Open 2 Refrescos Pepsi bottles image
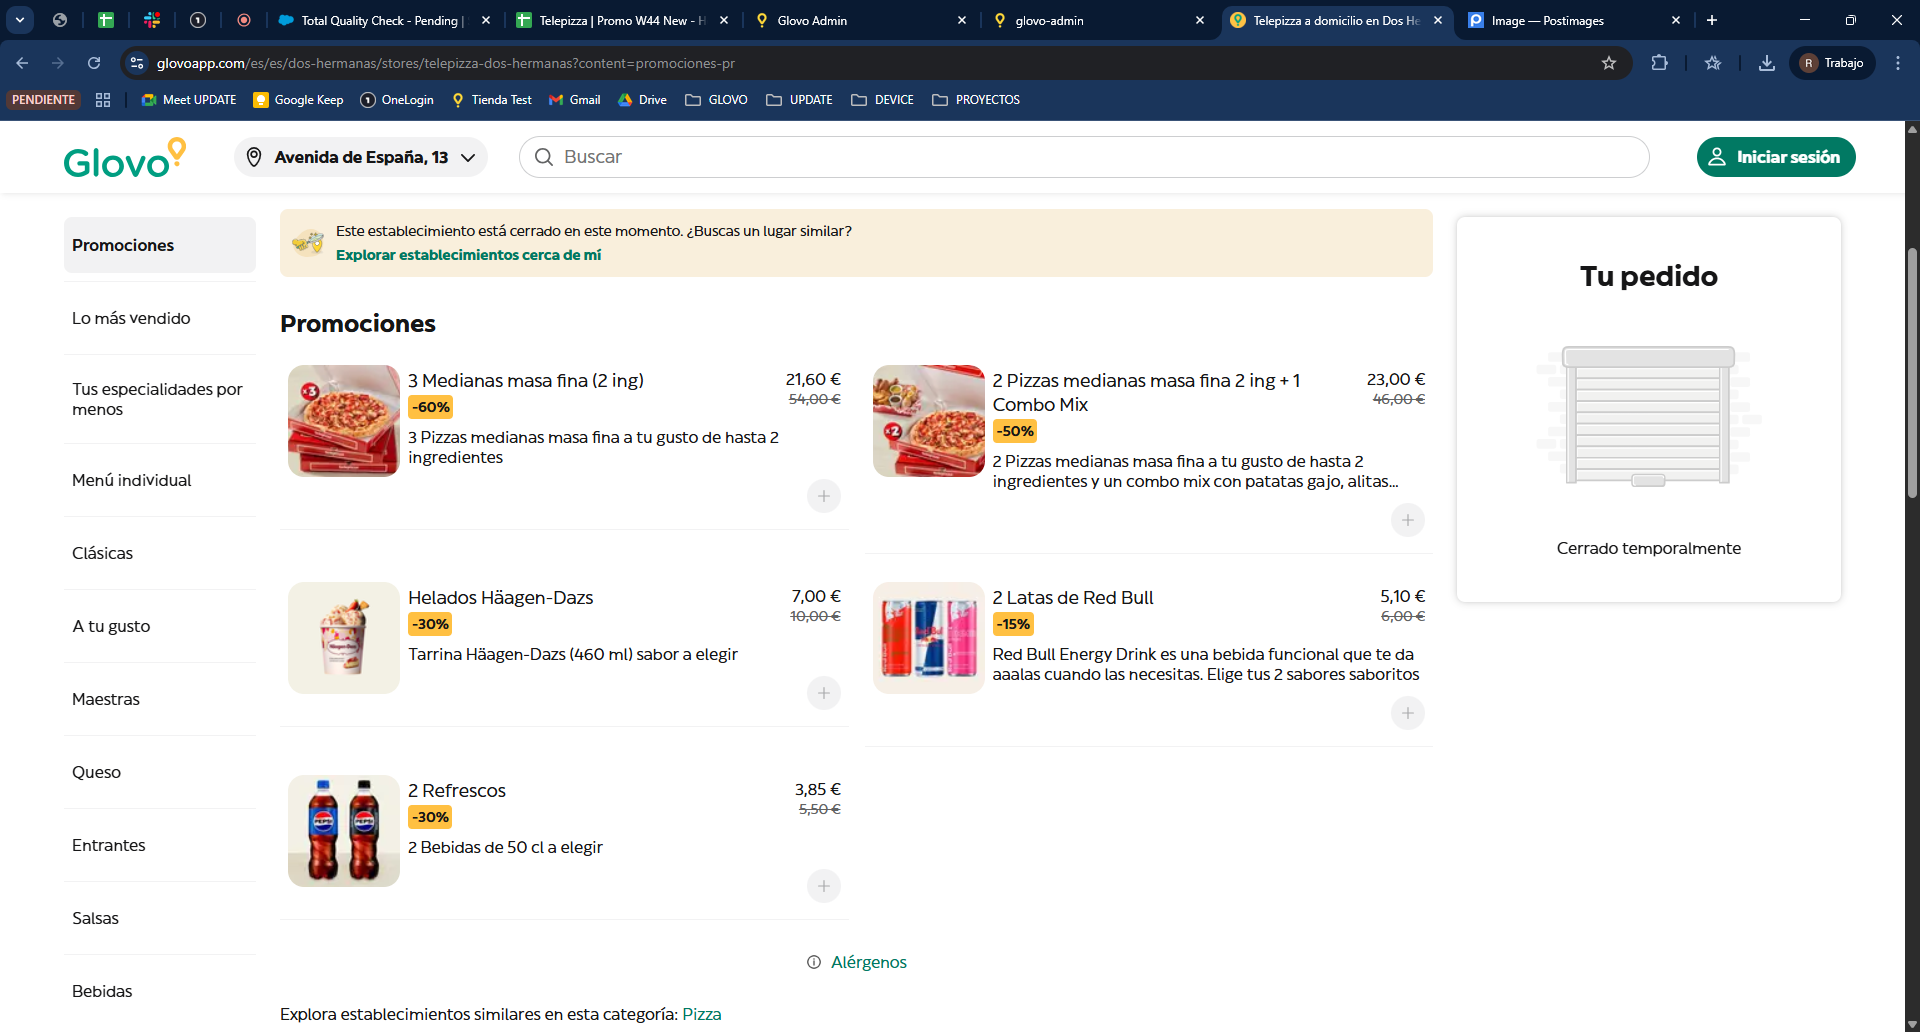Viewport: 1920px width, 1032px height. [x=344, y=831]
